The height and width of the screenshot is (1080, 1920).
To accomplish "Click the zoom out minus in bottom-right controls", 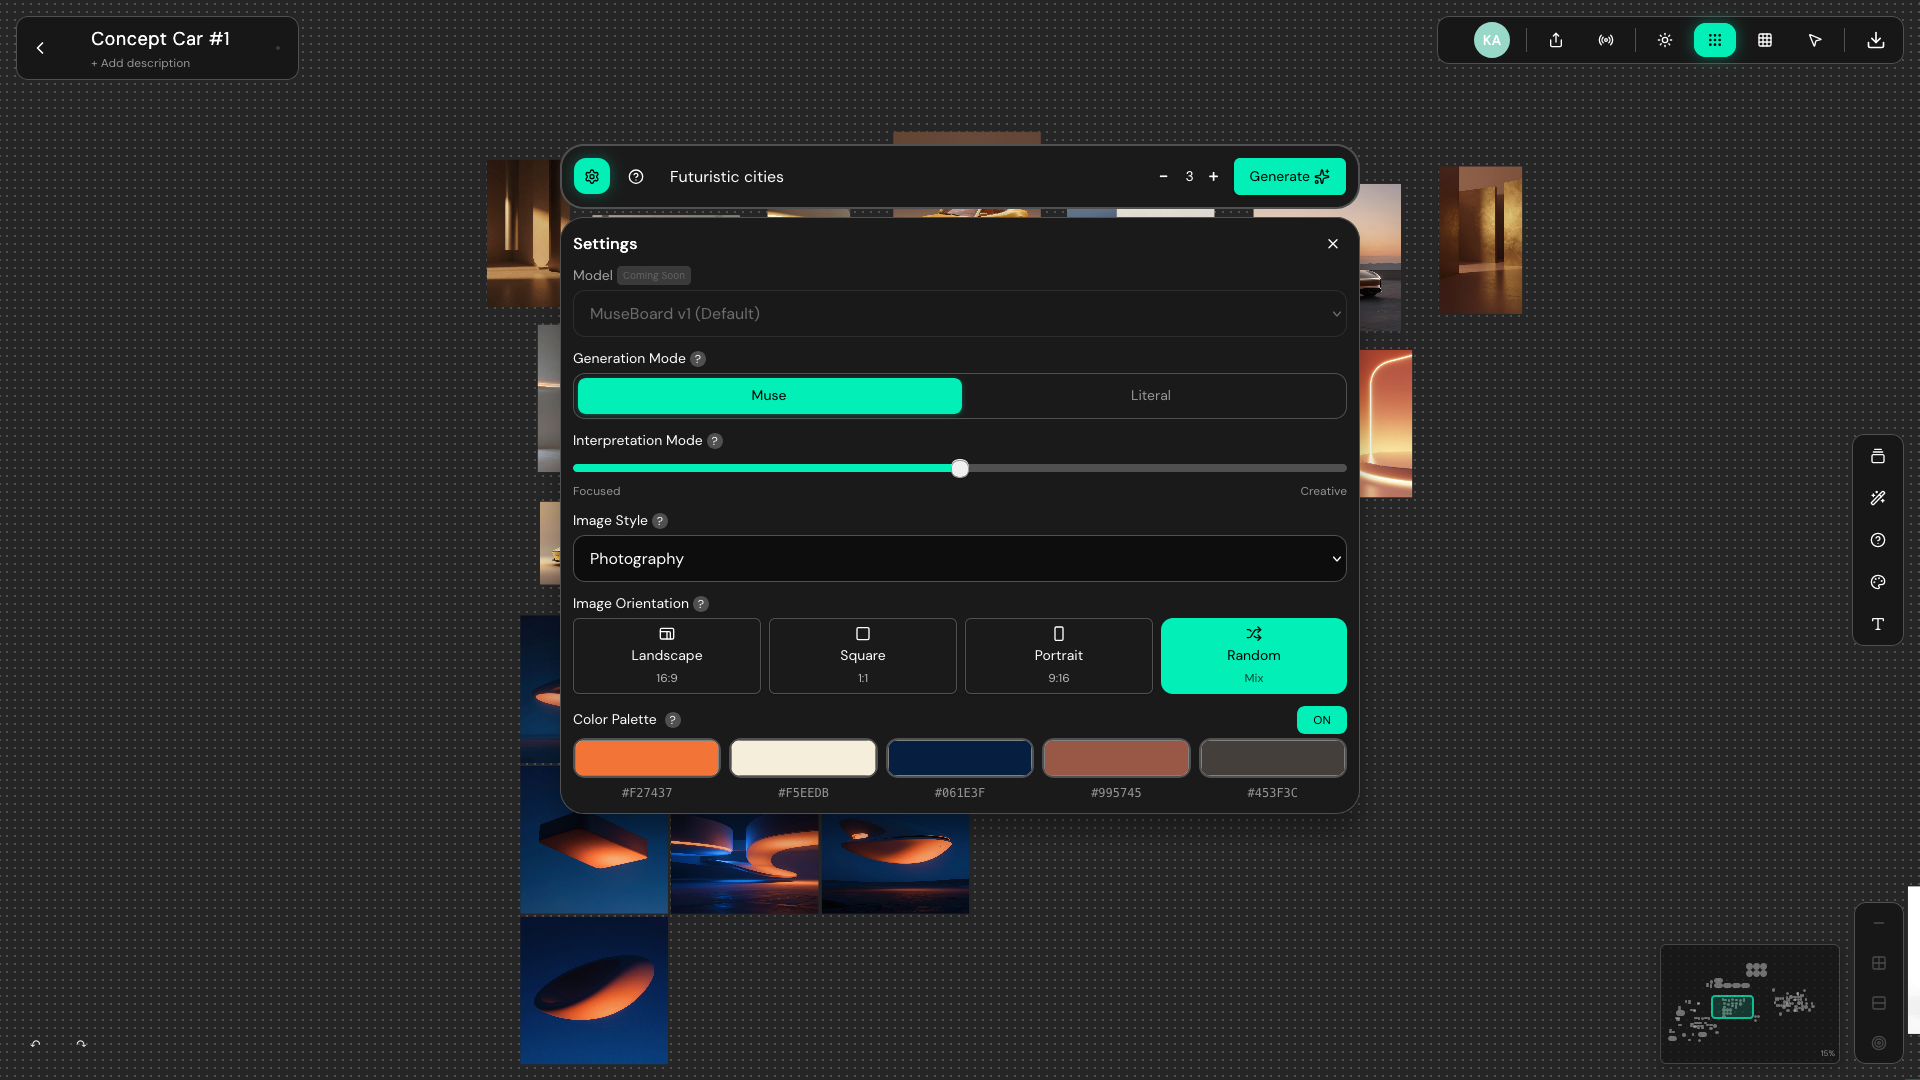I will pyautogui.click(x=1879, y=923).
